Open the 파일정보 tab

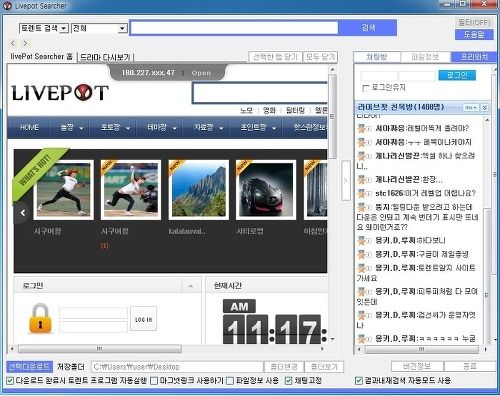(425, 57)
